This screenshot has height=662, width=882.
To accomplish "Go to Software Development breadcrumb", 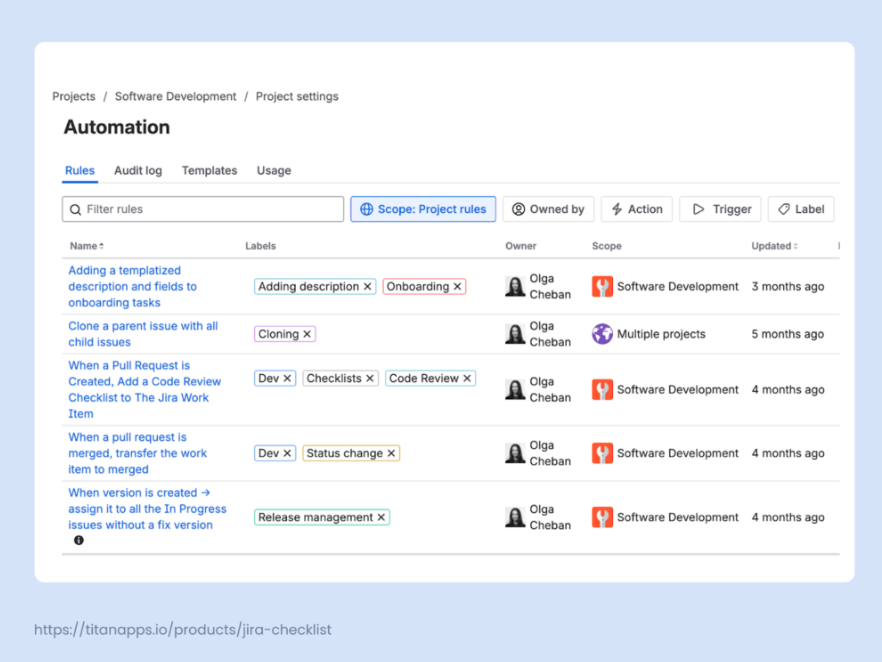I will click(x=176, y=97).
